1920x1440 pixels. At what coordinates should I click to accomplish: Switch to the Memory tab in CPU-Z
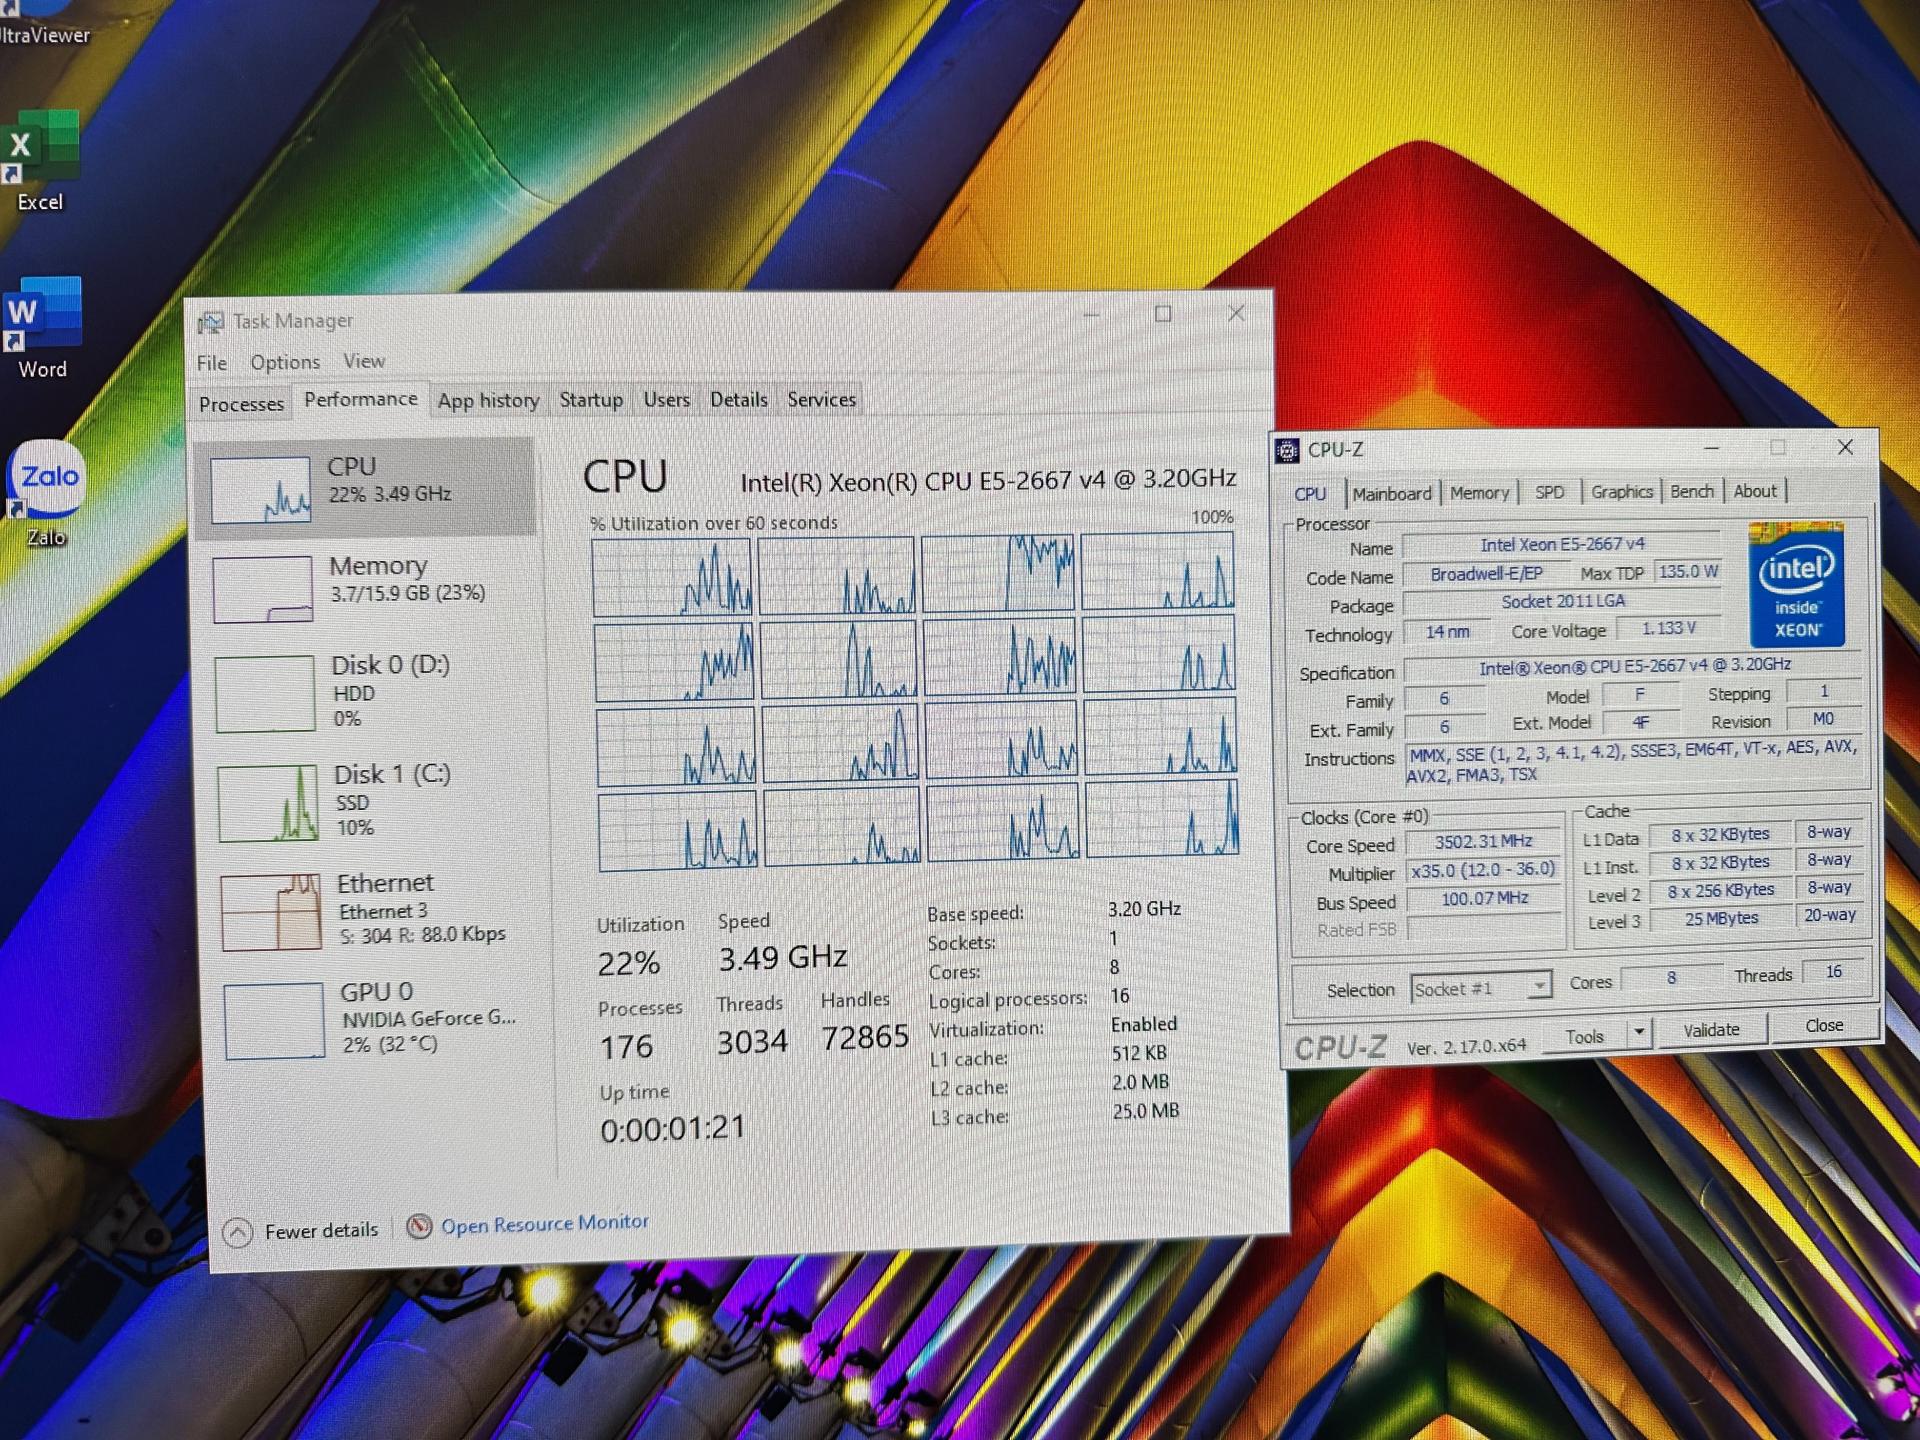click(x=1479, y=491)
